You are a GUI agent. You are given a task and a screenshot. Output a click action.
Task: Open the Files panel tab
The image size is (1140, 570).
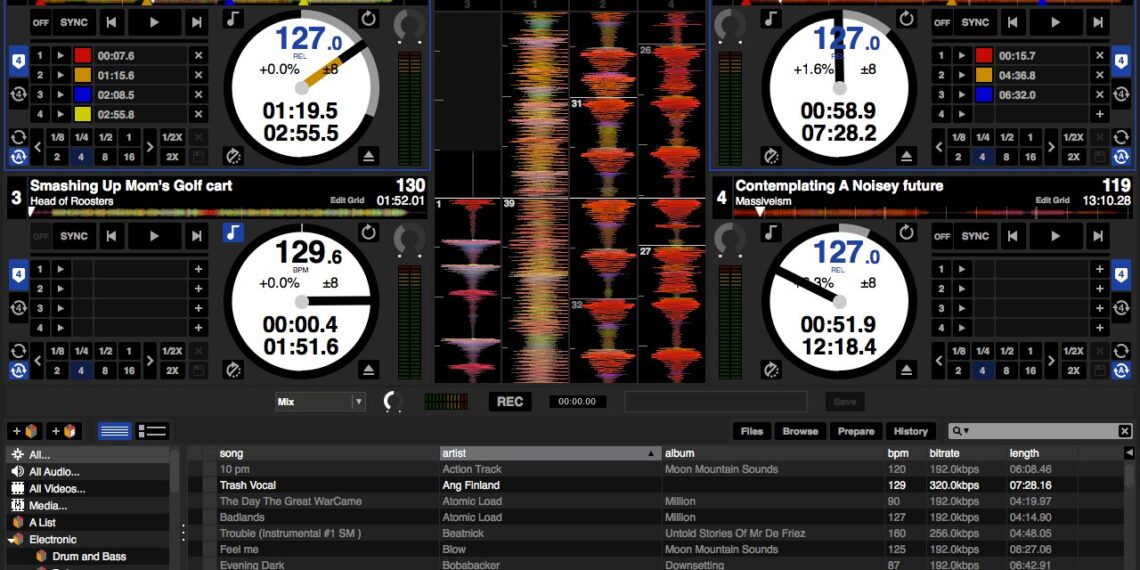click(752, 431)
